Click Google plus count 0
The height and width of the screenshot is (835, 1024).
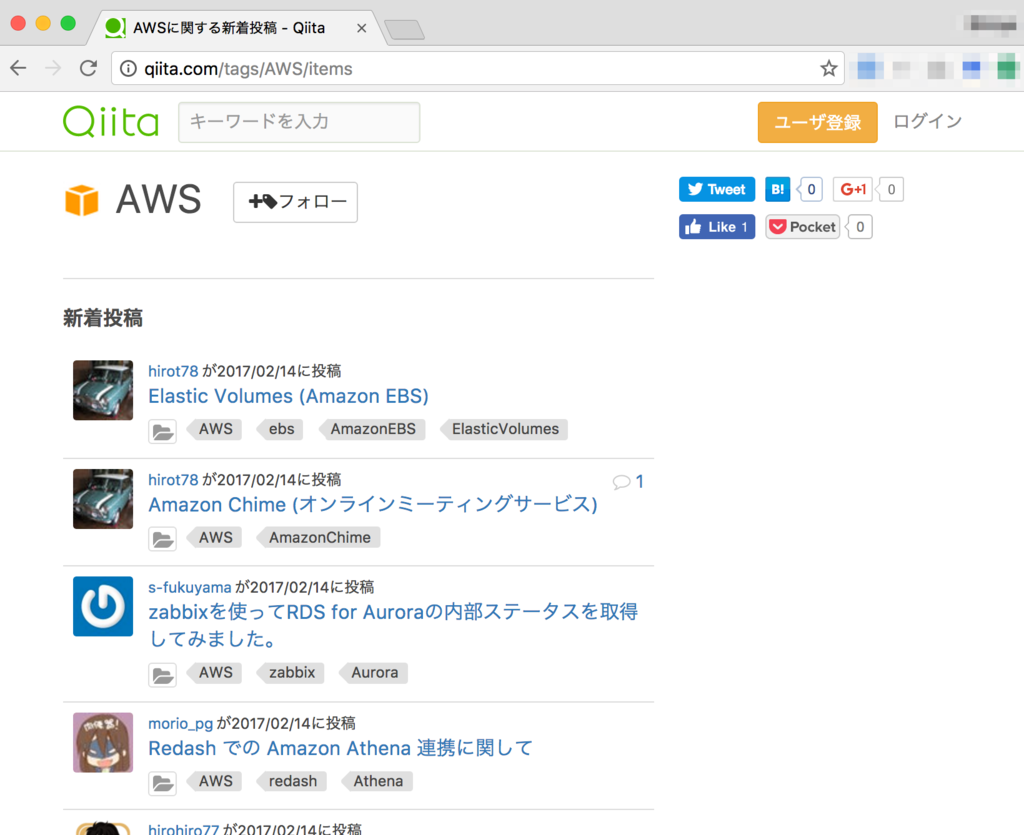click(891, 189)
